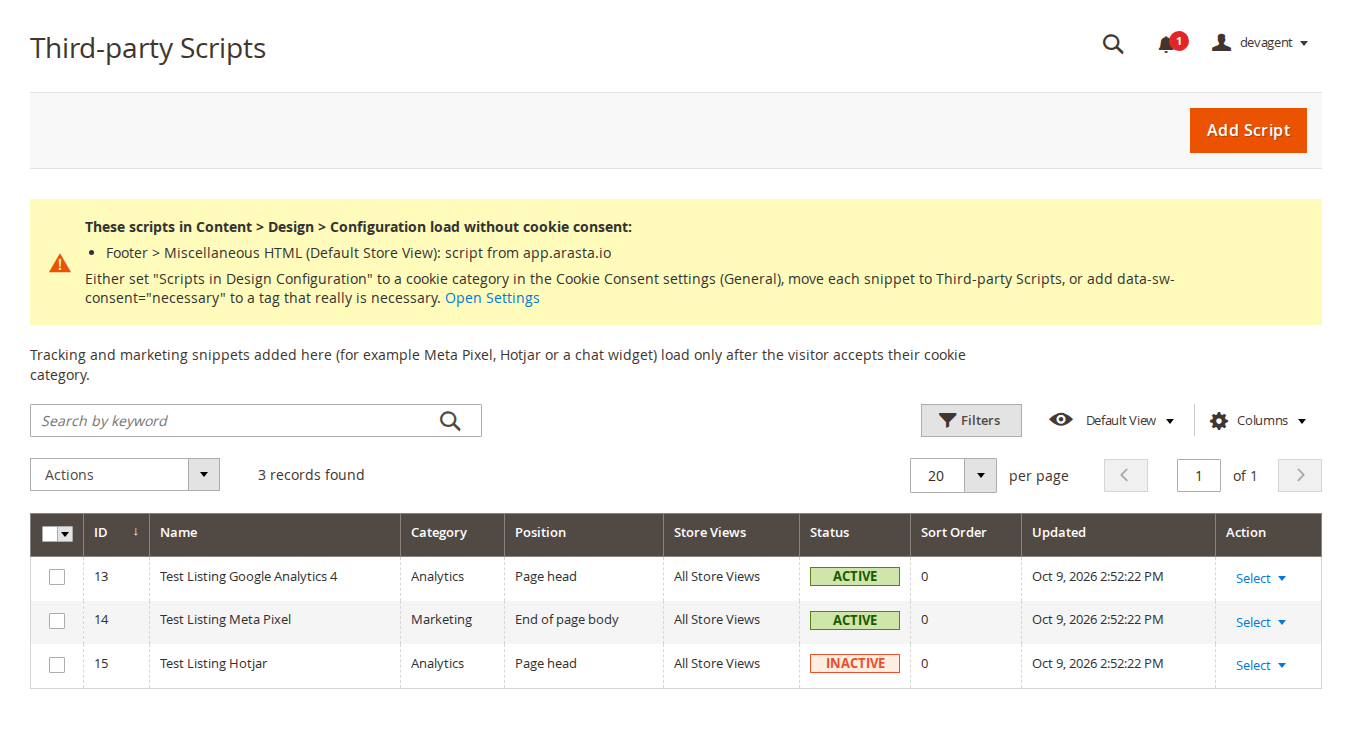Image resolution: width=1352 pixels, height=748 pixels.
Task: Check the row for ID 13
Action: [x=57, y=577]
